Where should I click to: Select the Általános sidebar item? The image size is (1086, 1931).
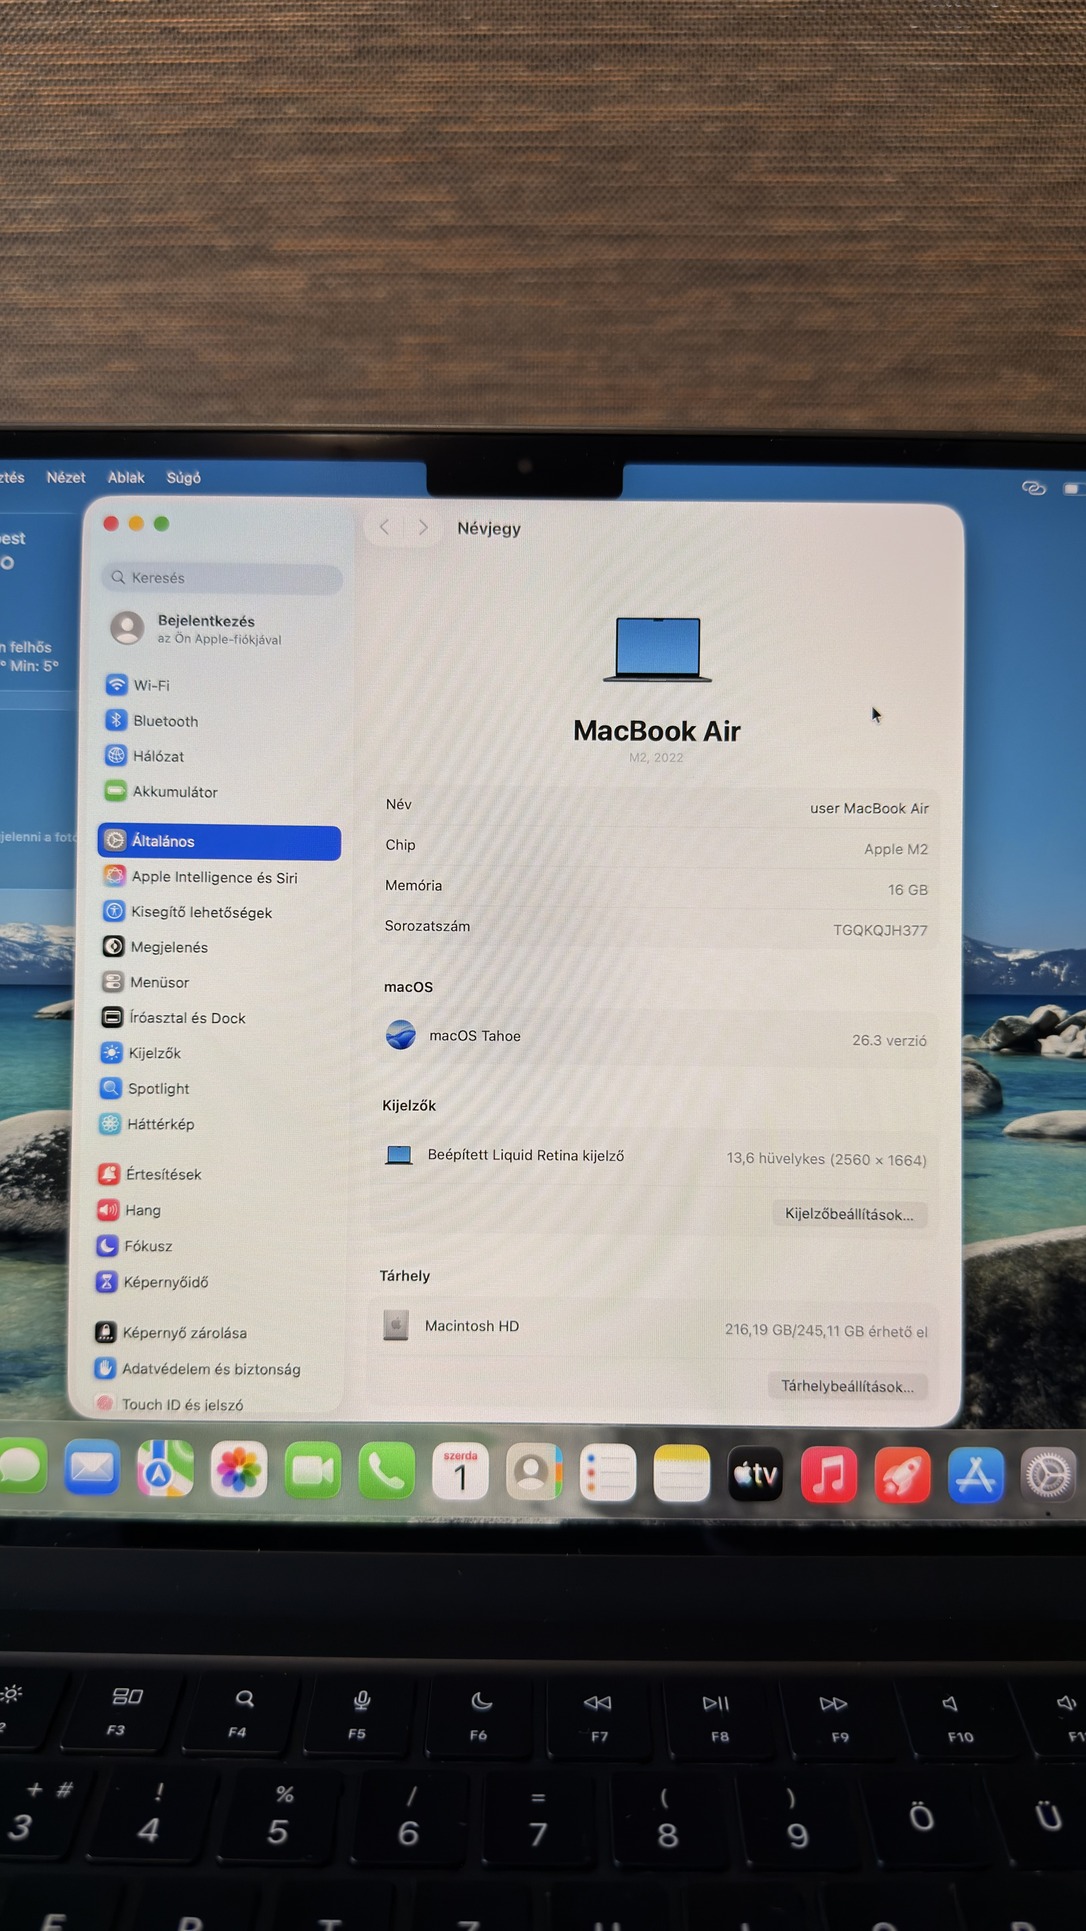[x=219, y=842]
